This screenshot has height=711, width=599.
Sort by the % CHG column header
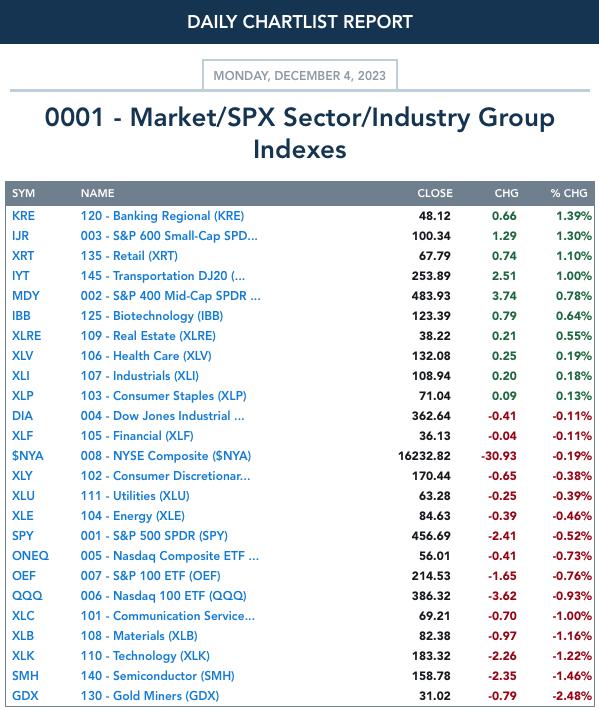point(569,193)
